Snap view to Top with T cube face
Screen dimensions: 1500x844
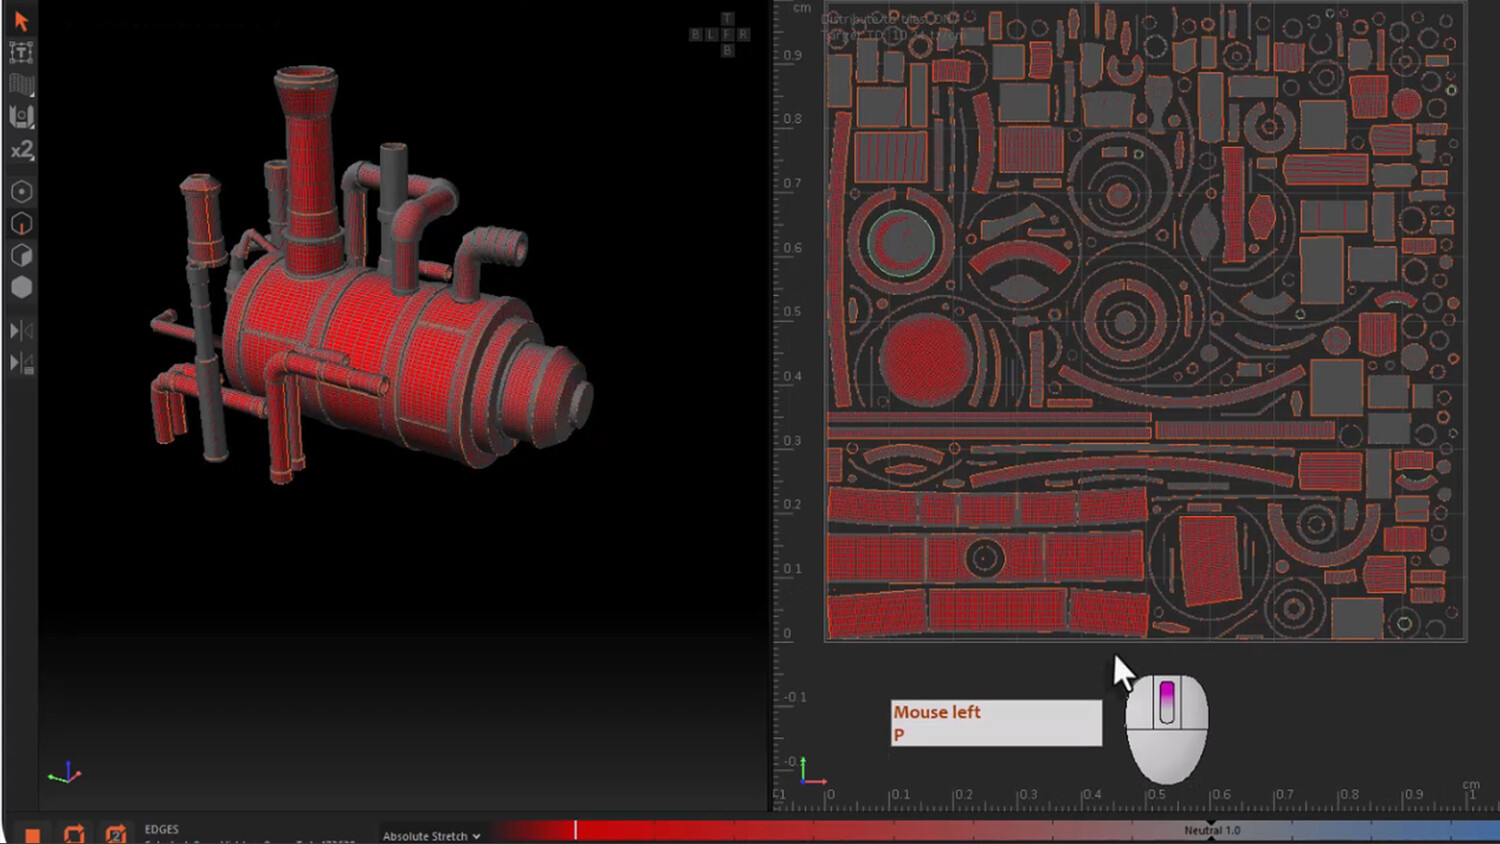point(727,19)
